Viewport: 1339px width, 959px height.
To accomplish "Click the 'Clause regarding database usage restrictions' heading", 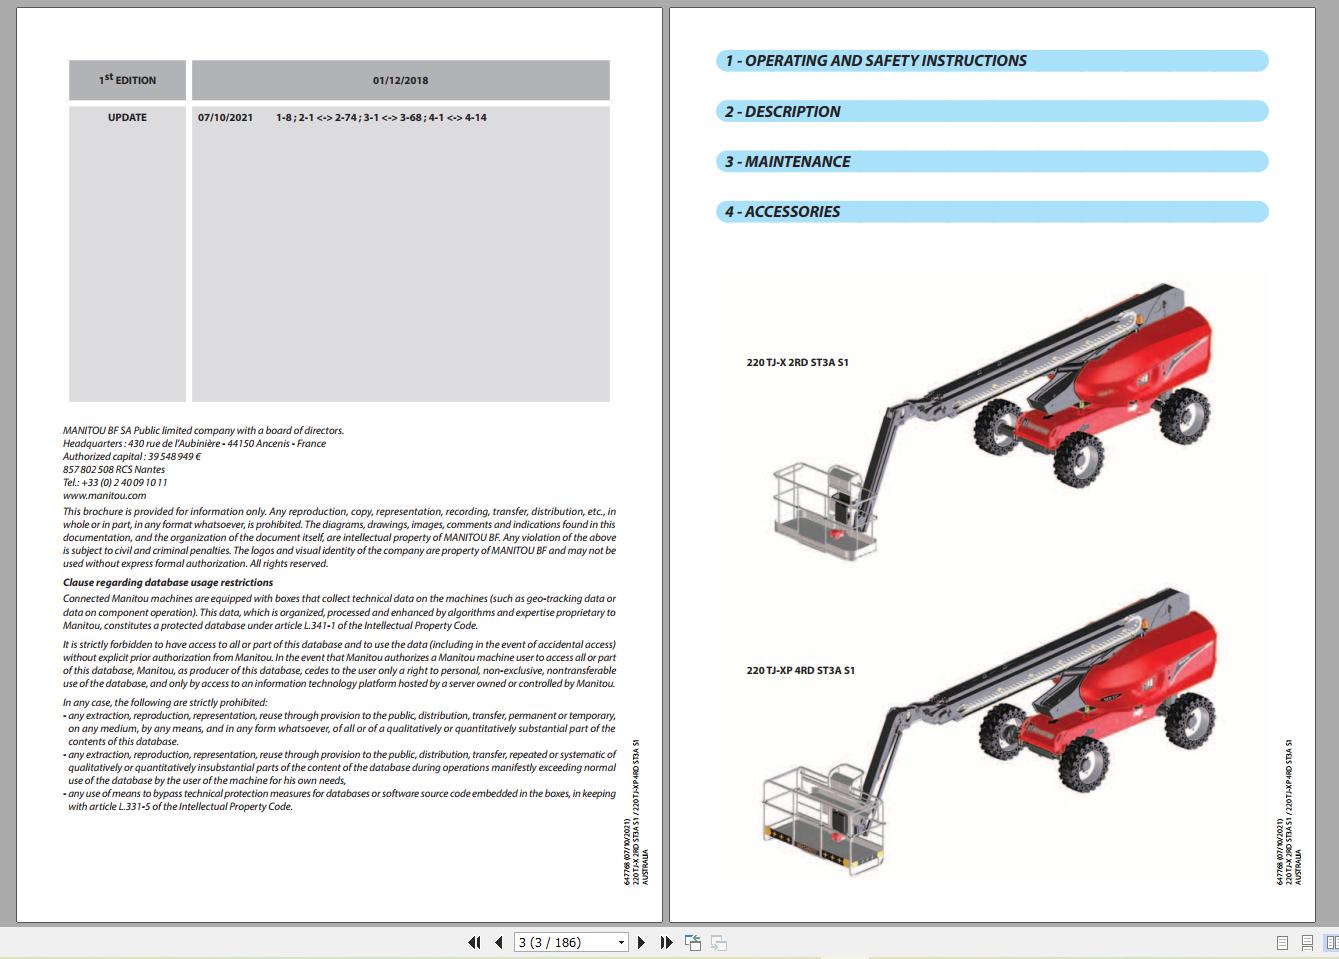I will pos(168,582).
